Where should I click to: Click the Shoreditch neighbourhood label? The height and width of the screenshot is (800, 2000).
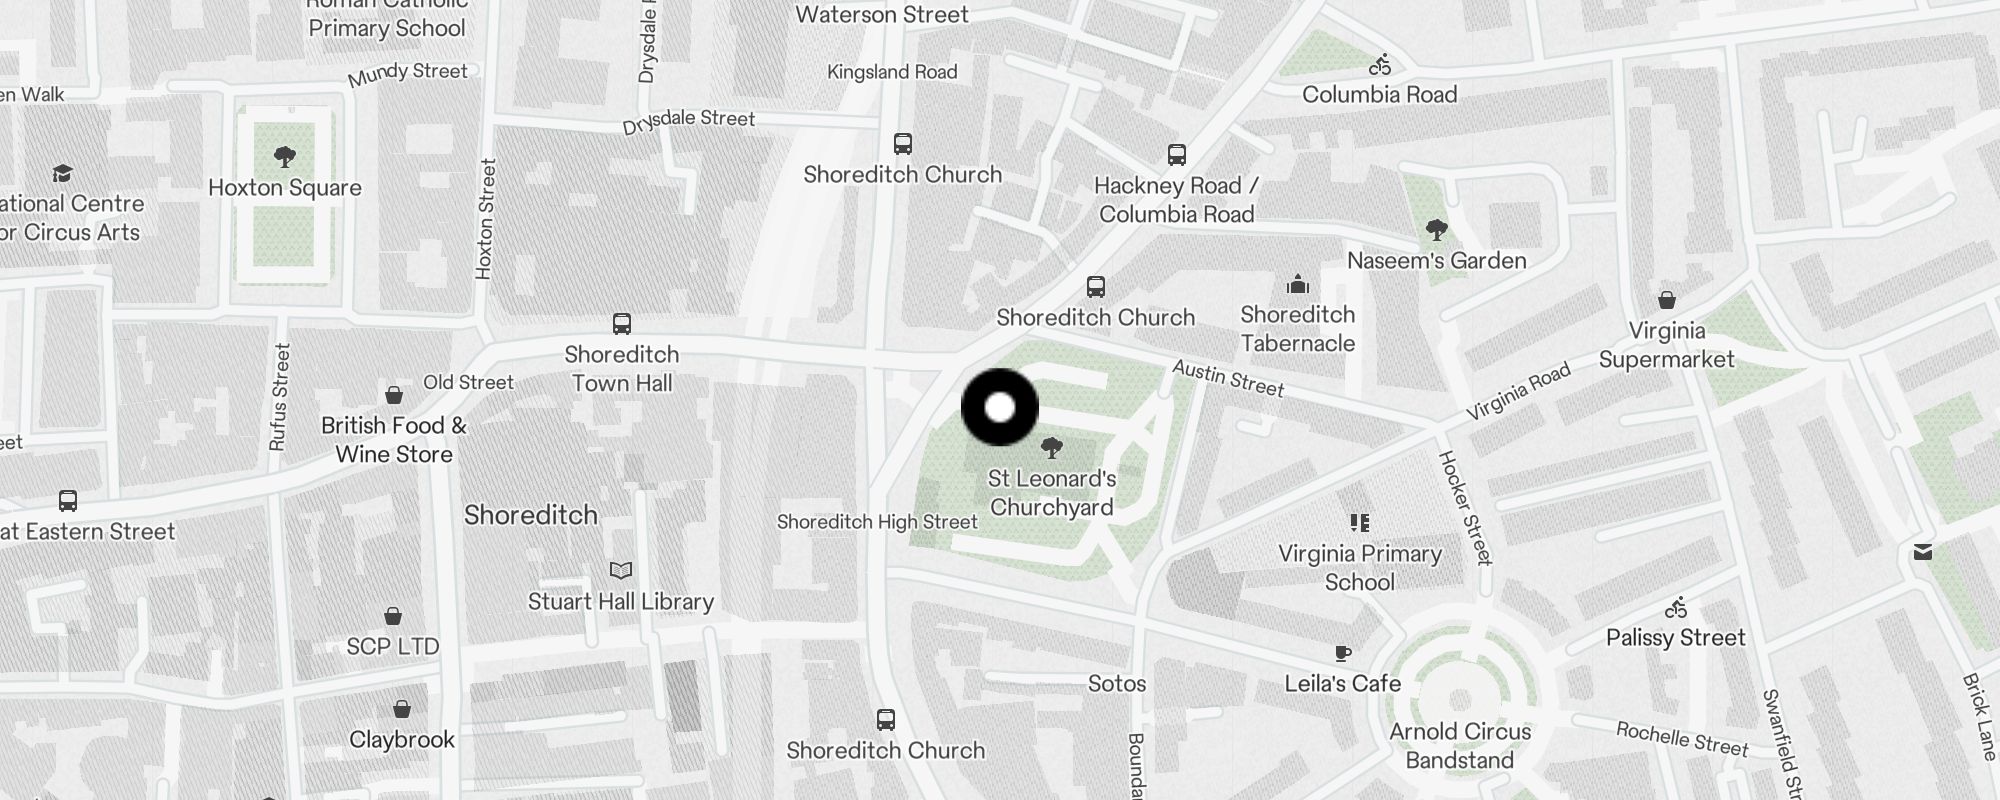point(531,515)
